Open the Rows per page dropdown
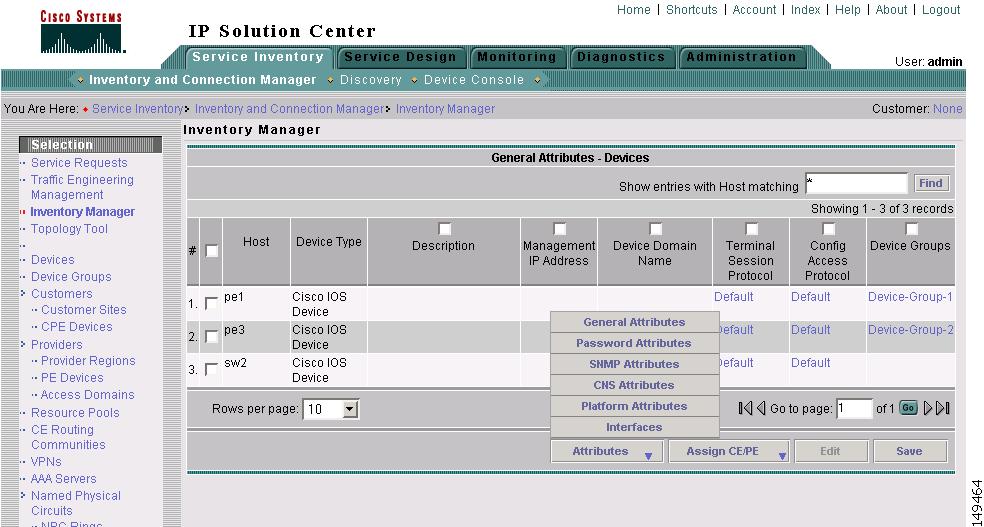The image size is (984, 527). point(331,410)
